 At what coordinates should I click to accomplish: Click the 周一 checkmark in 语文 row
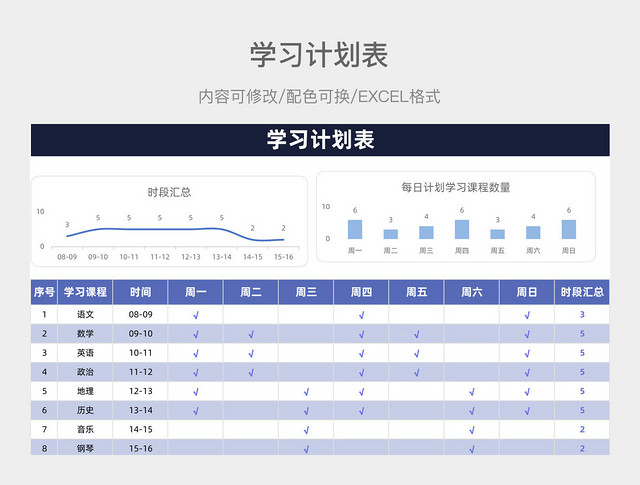pos(196,315)
